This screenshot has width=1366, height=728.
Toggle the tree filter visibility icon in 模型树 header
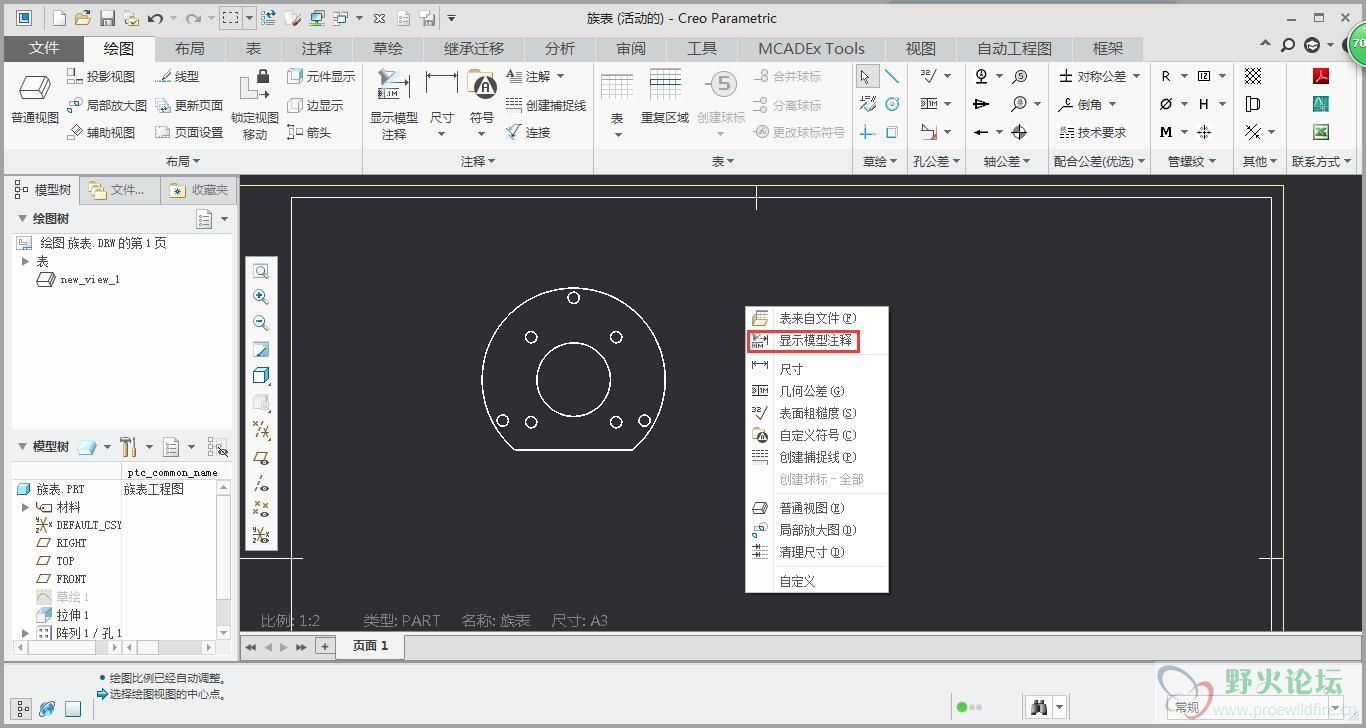click(x=217, y=447)
